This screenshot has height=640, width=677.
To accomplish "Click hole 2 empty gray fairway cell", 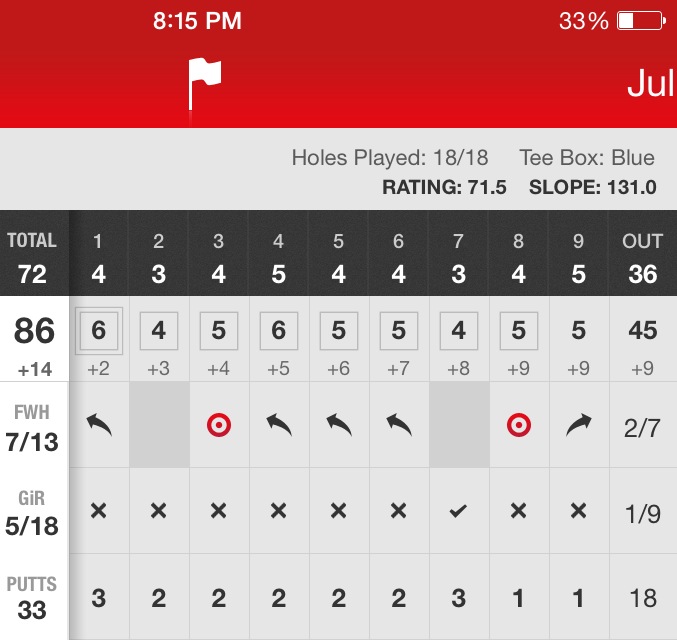I will click(x=158, y=426).
